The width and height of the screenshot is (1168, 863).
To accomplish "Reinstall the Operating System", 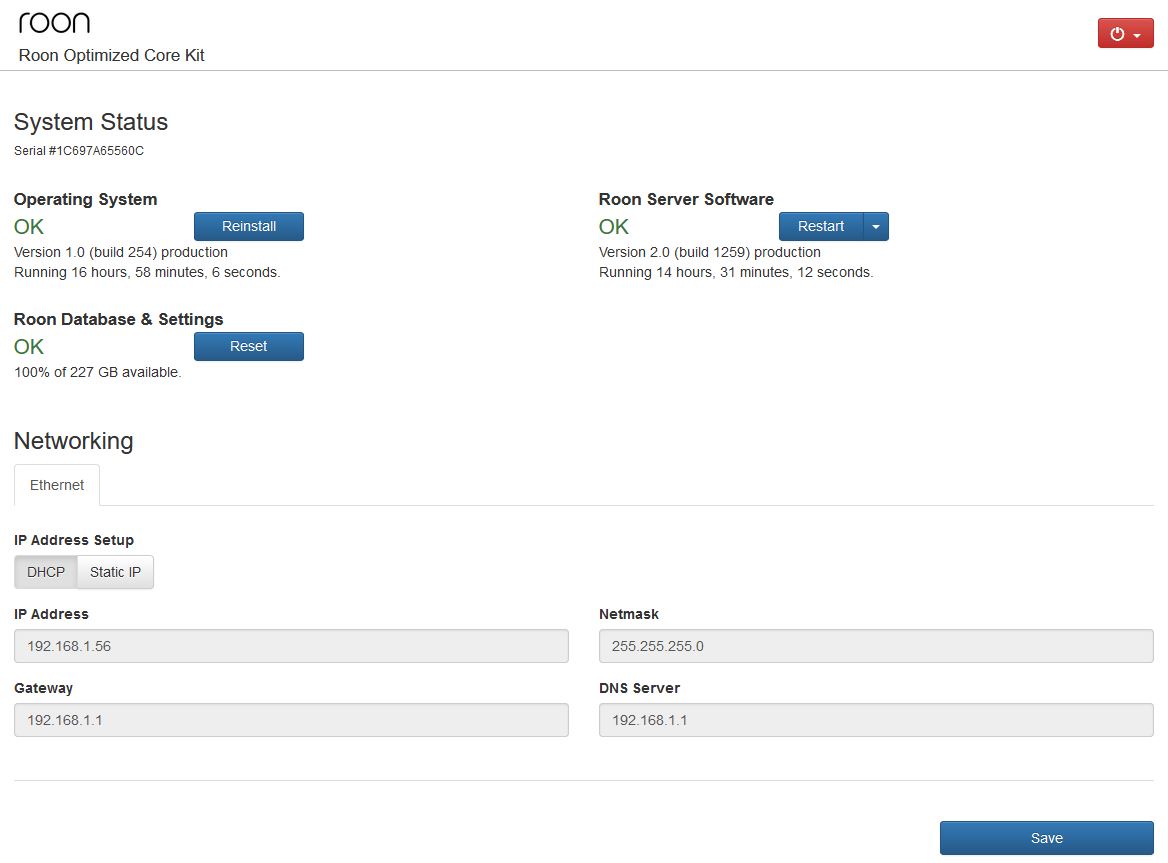I will (248, 226).
